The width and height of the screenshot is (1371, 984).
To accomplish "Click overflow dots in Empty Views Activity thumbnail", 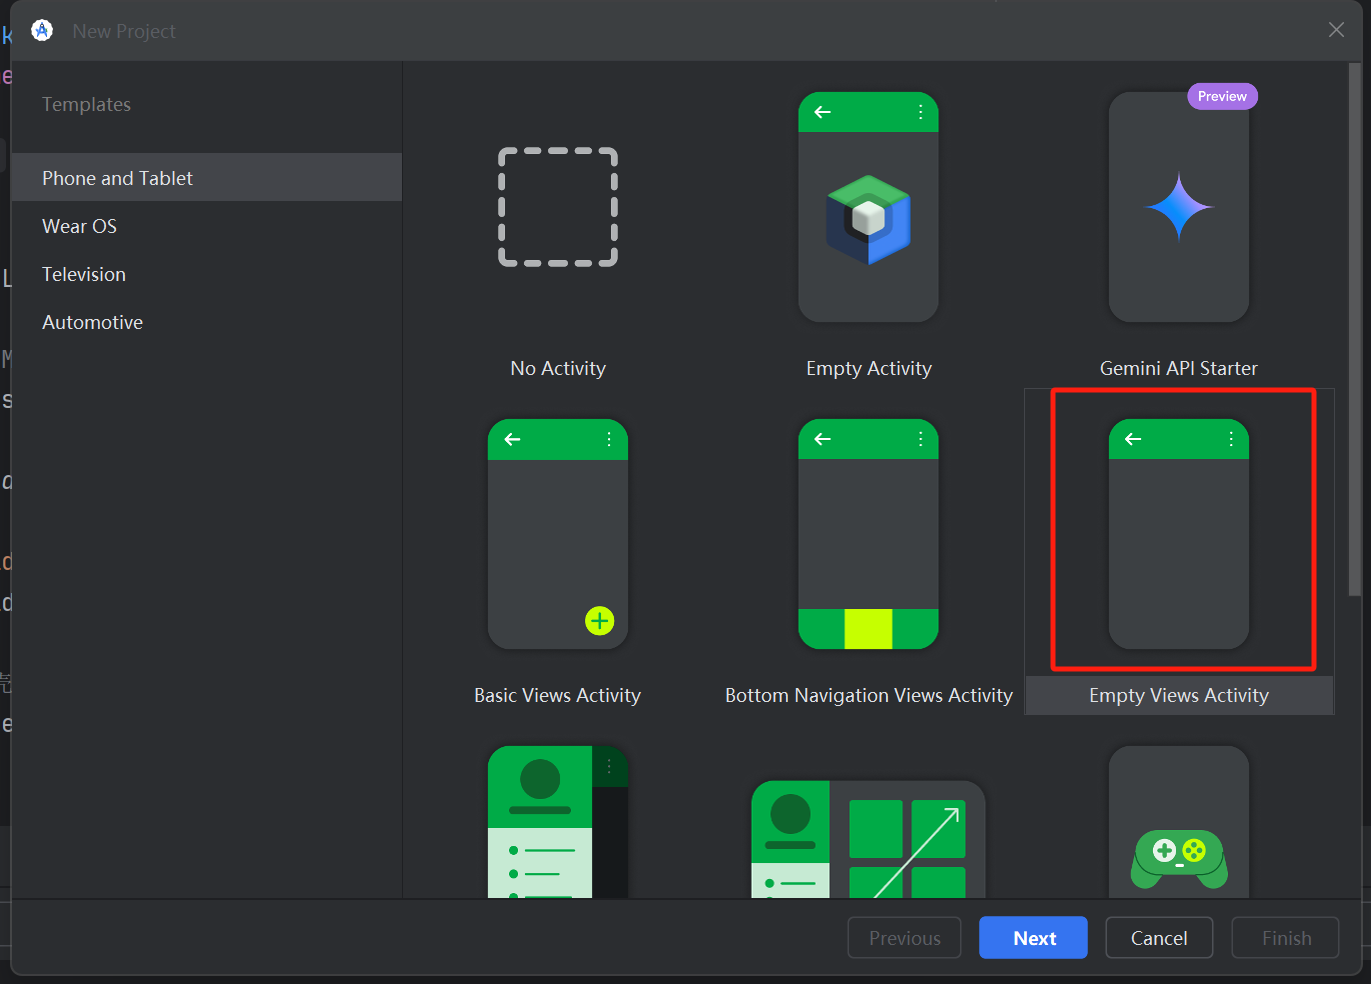I will [1230, 439].
